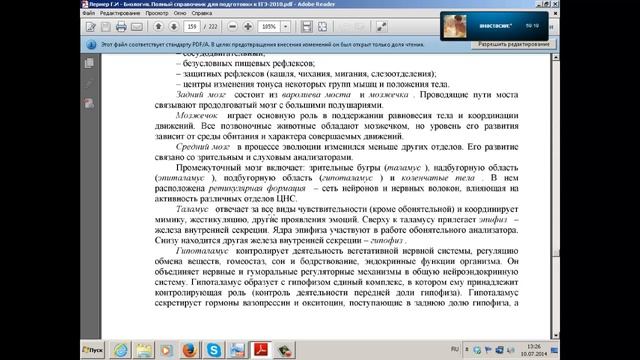Click the vertical scrollbar thumb
640x360 pixels.
[x=556, y=252]
